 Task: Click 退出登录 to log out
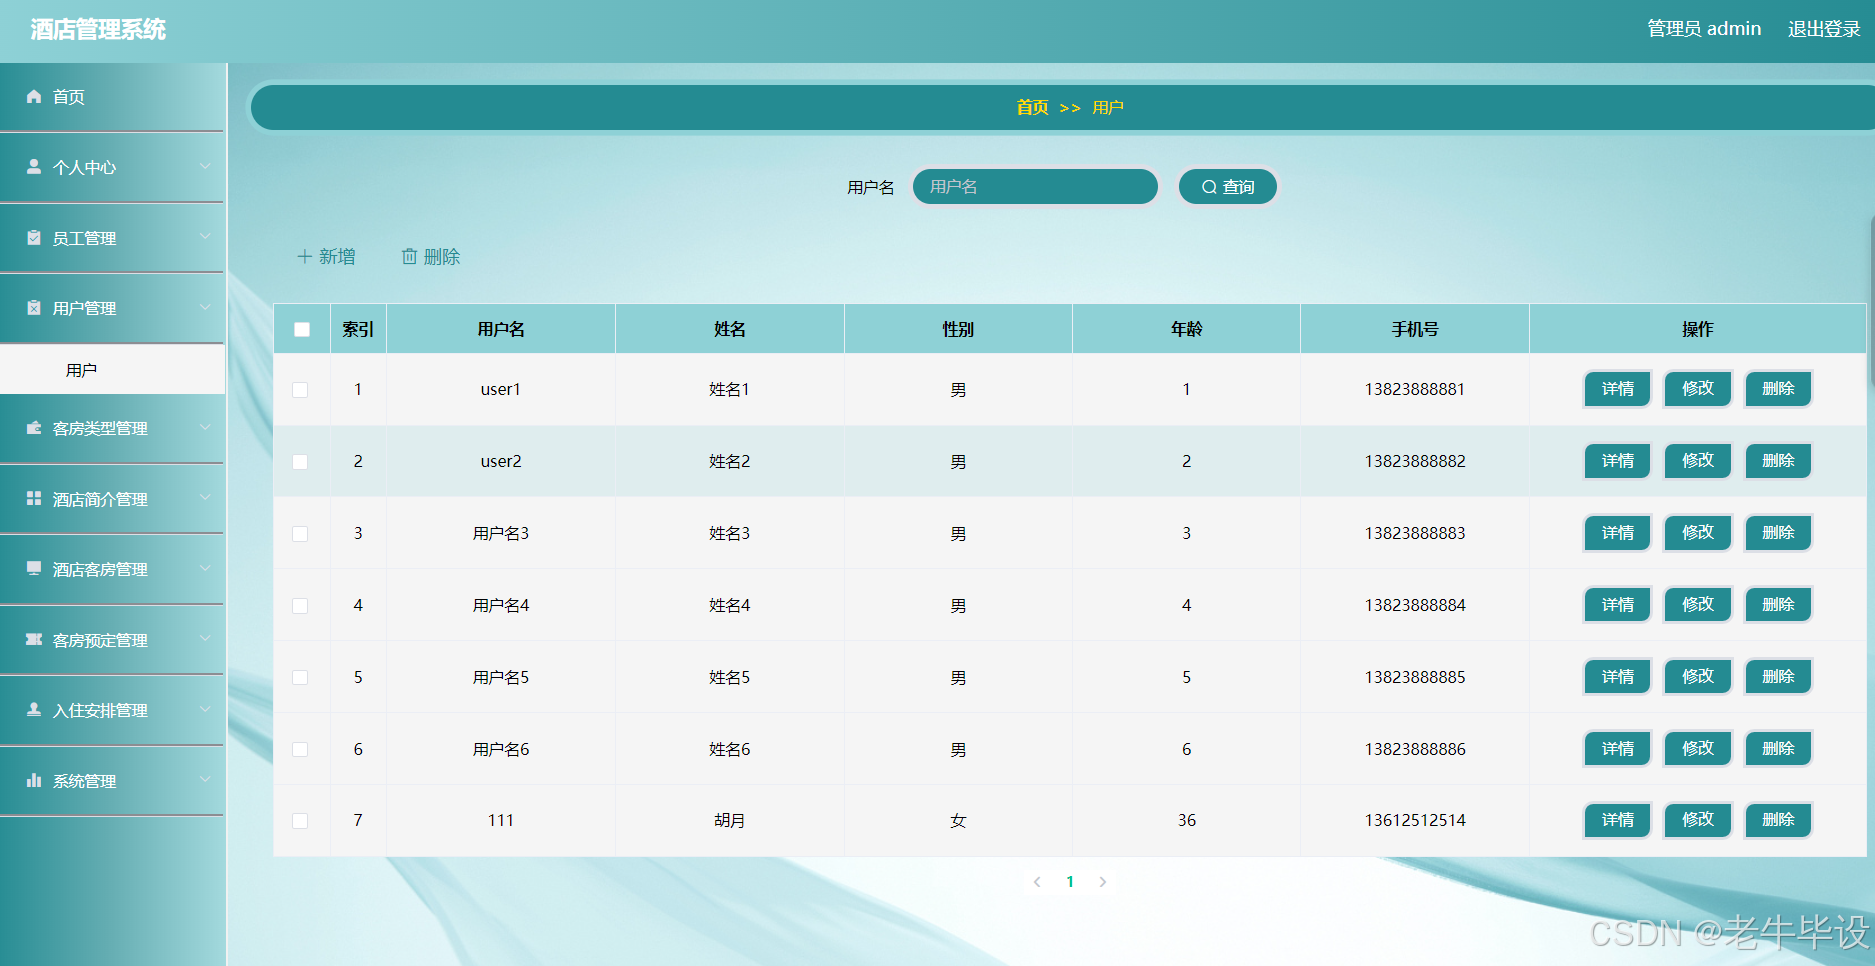tap(1824, 29)
